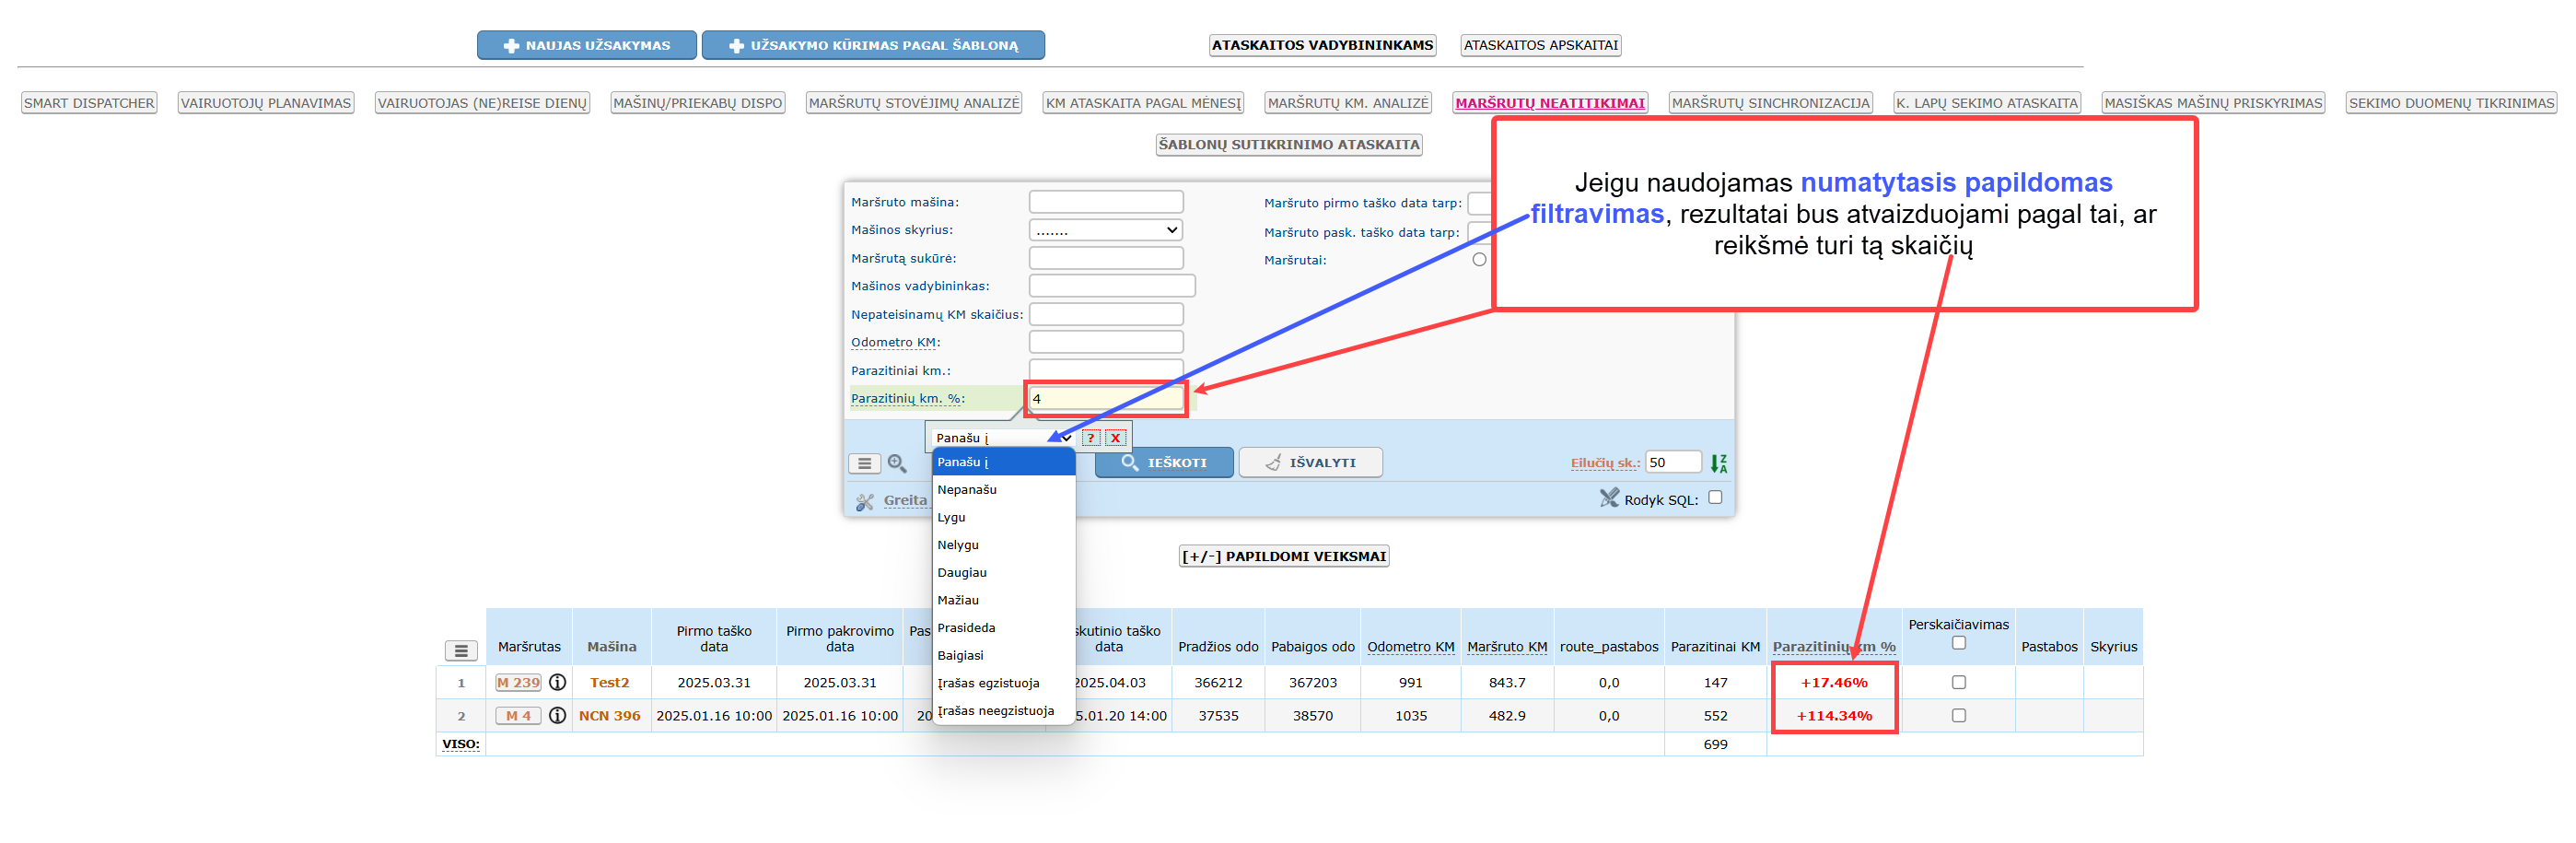The image size is (2576, 843).
Task: Click the Maršruto mašina input field
Action: click(1106, 202)
